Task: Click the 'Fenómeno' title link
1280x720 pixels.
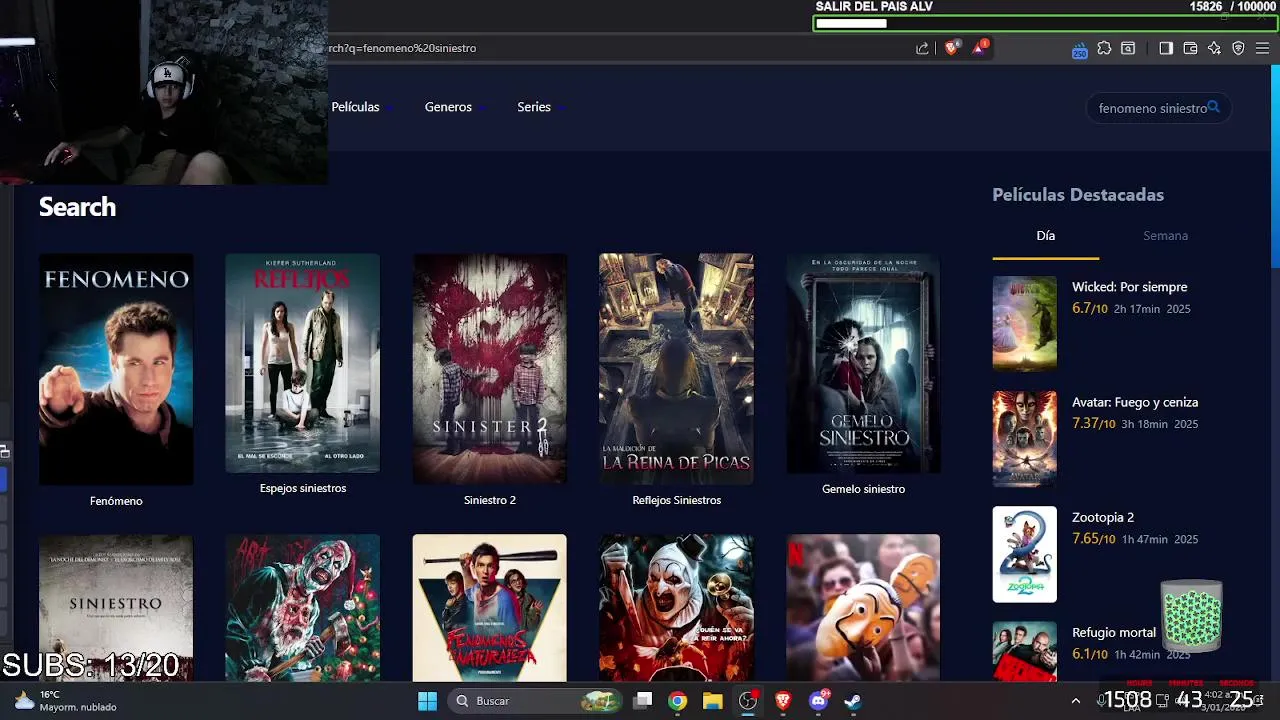Action: [x=116, y=501]
